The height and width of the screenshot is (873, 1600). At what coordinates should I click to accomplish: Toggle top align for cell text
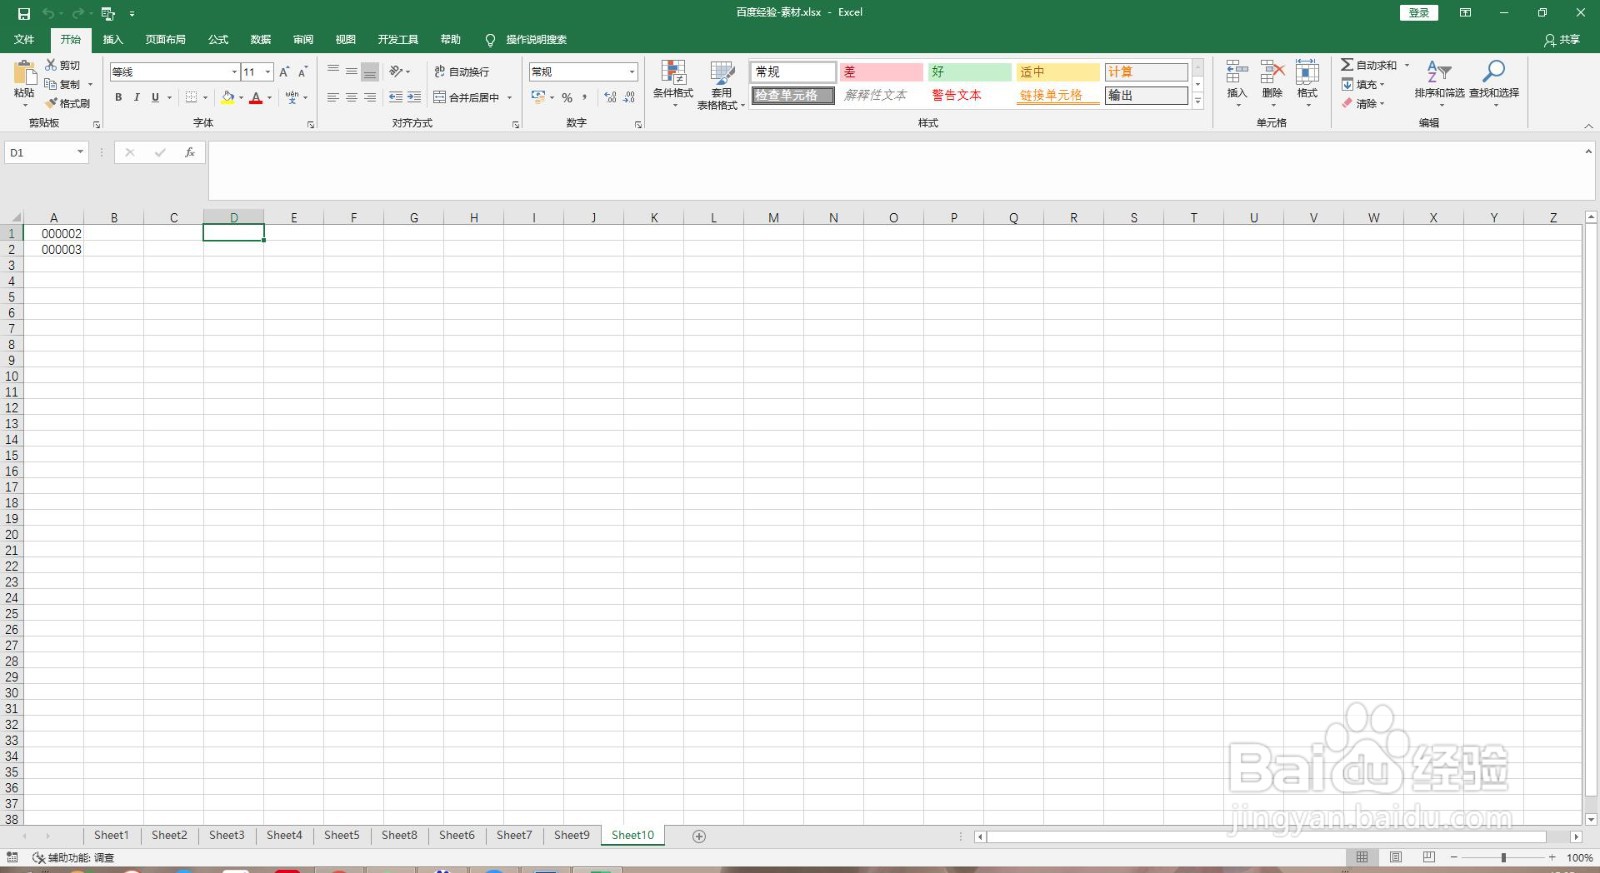[x=333, y=71]
